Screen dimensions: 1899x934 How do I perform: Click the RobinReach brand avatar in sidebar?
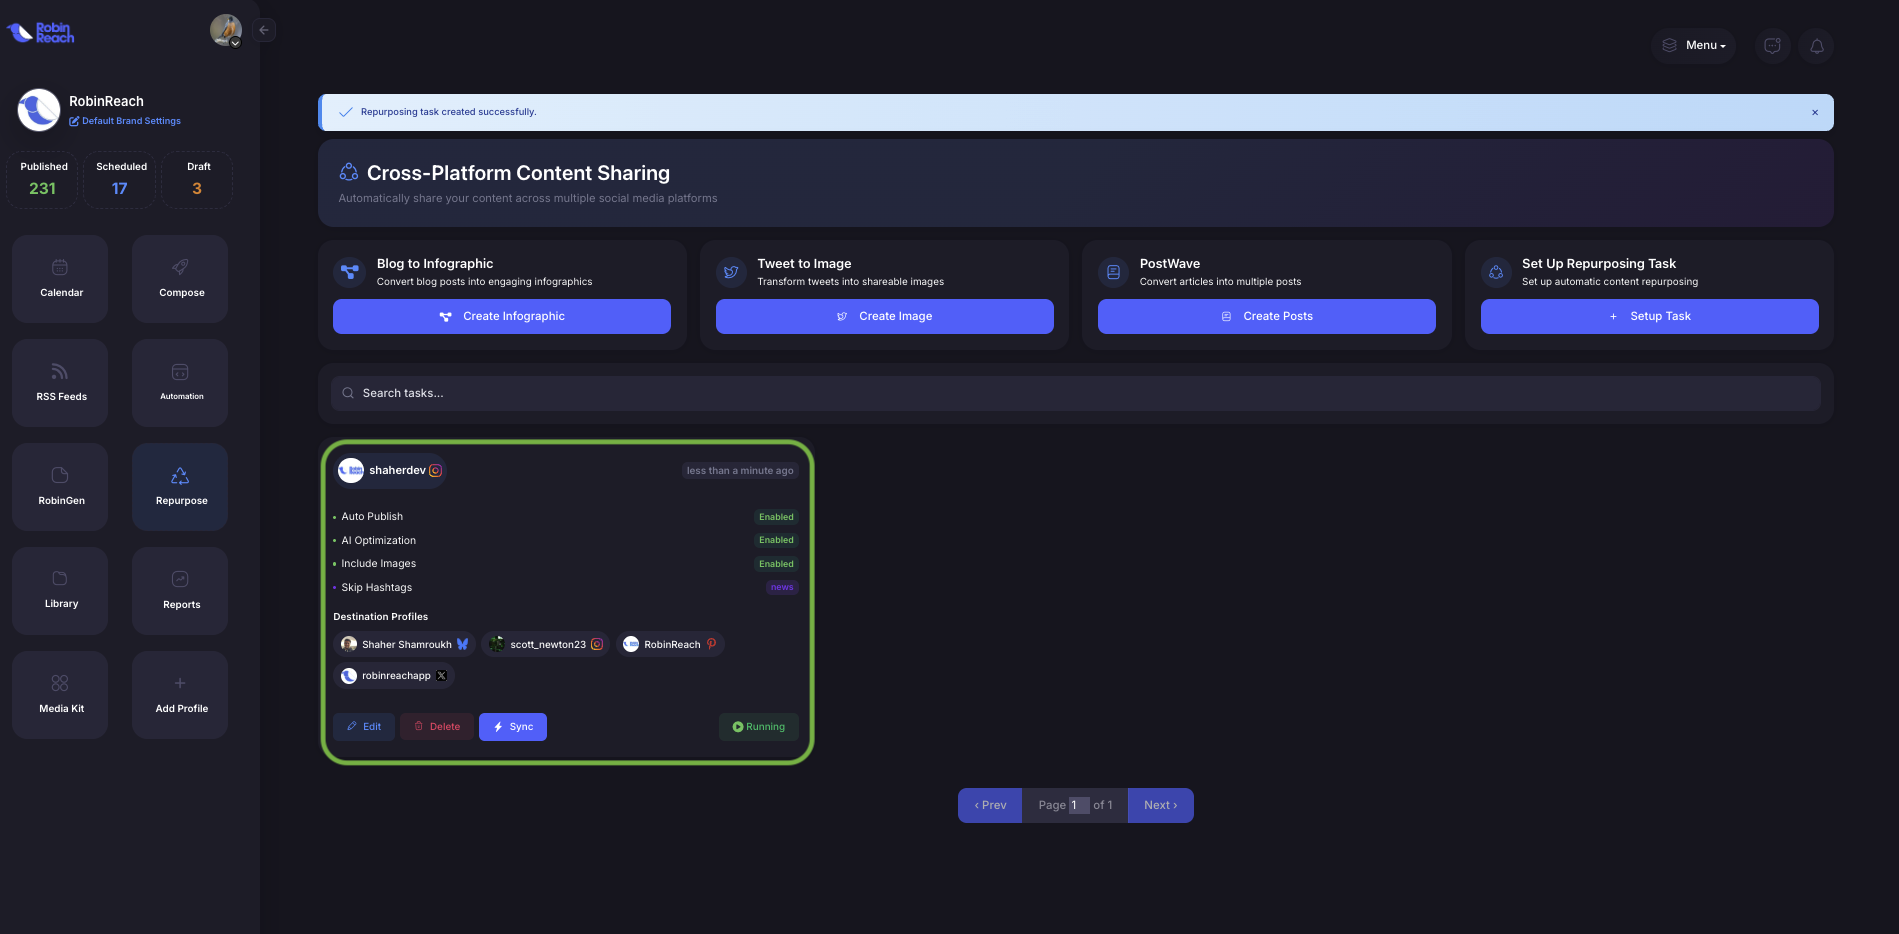pos(39,110)
